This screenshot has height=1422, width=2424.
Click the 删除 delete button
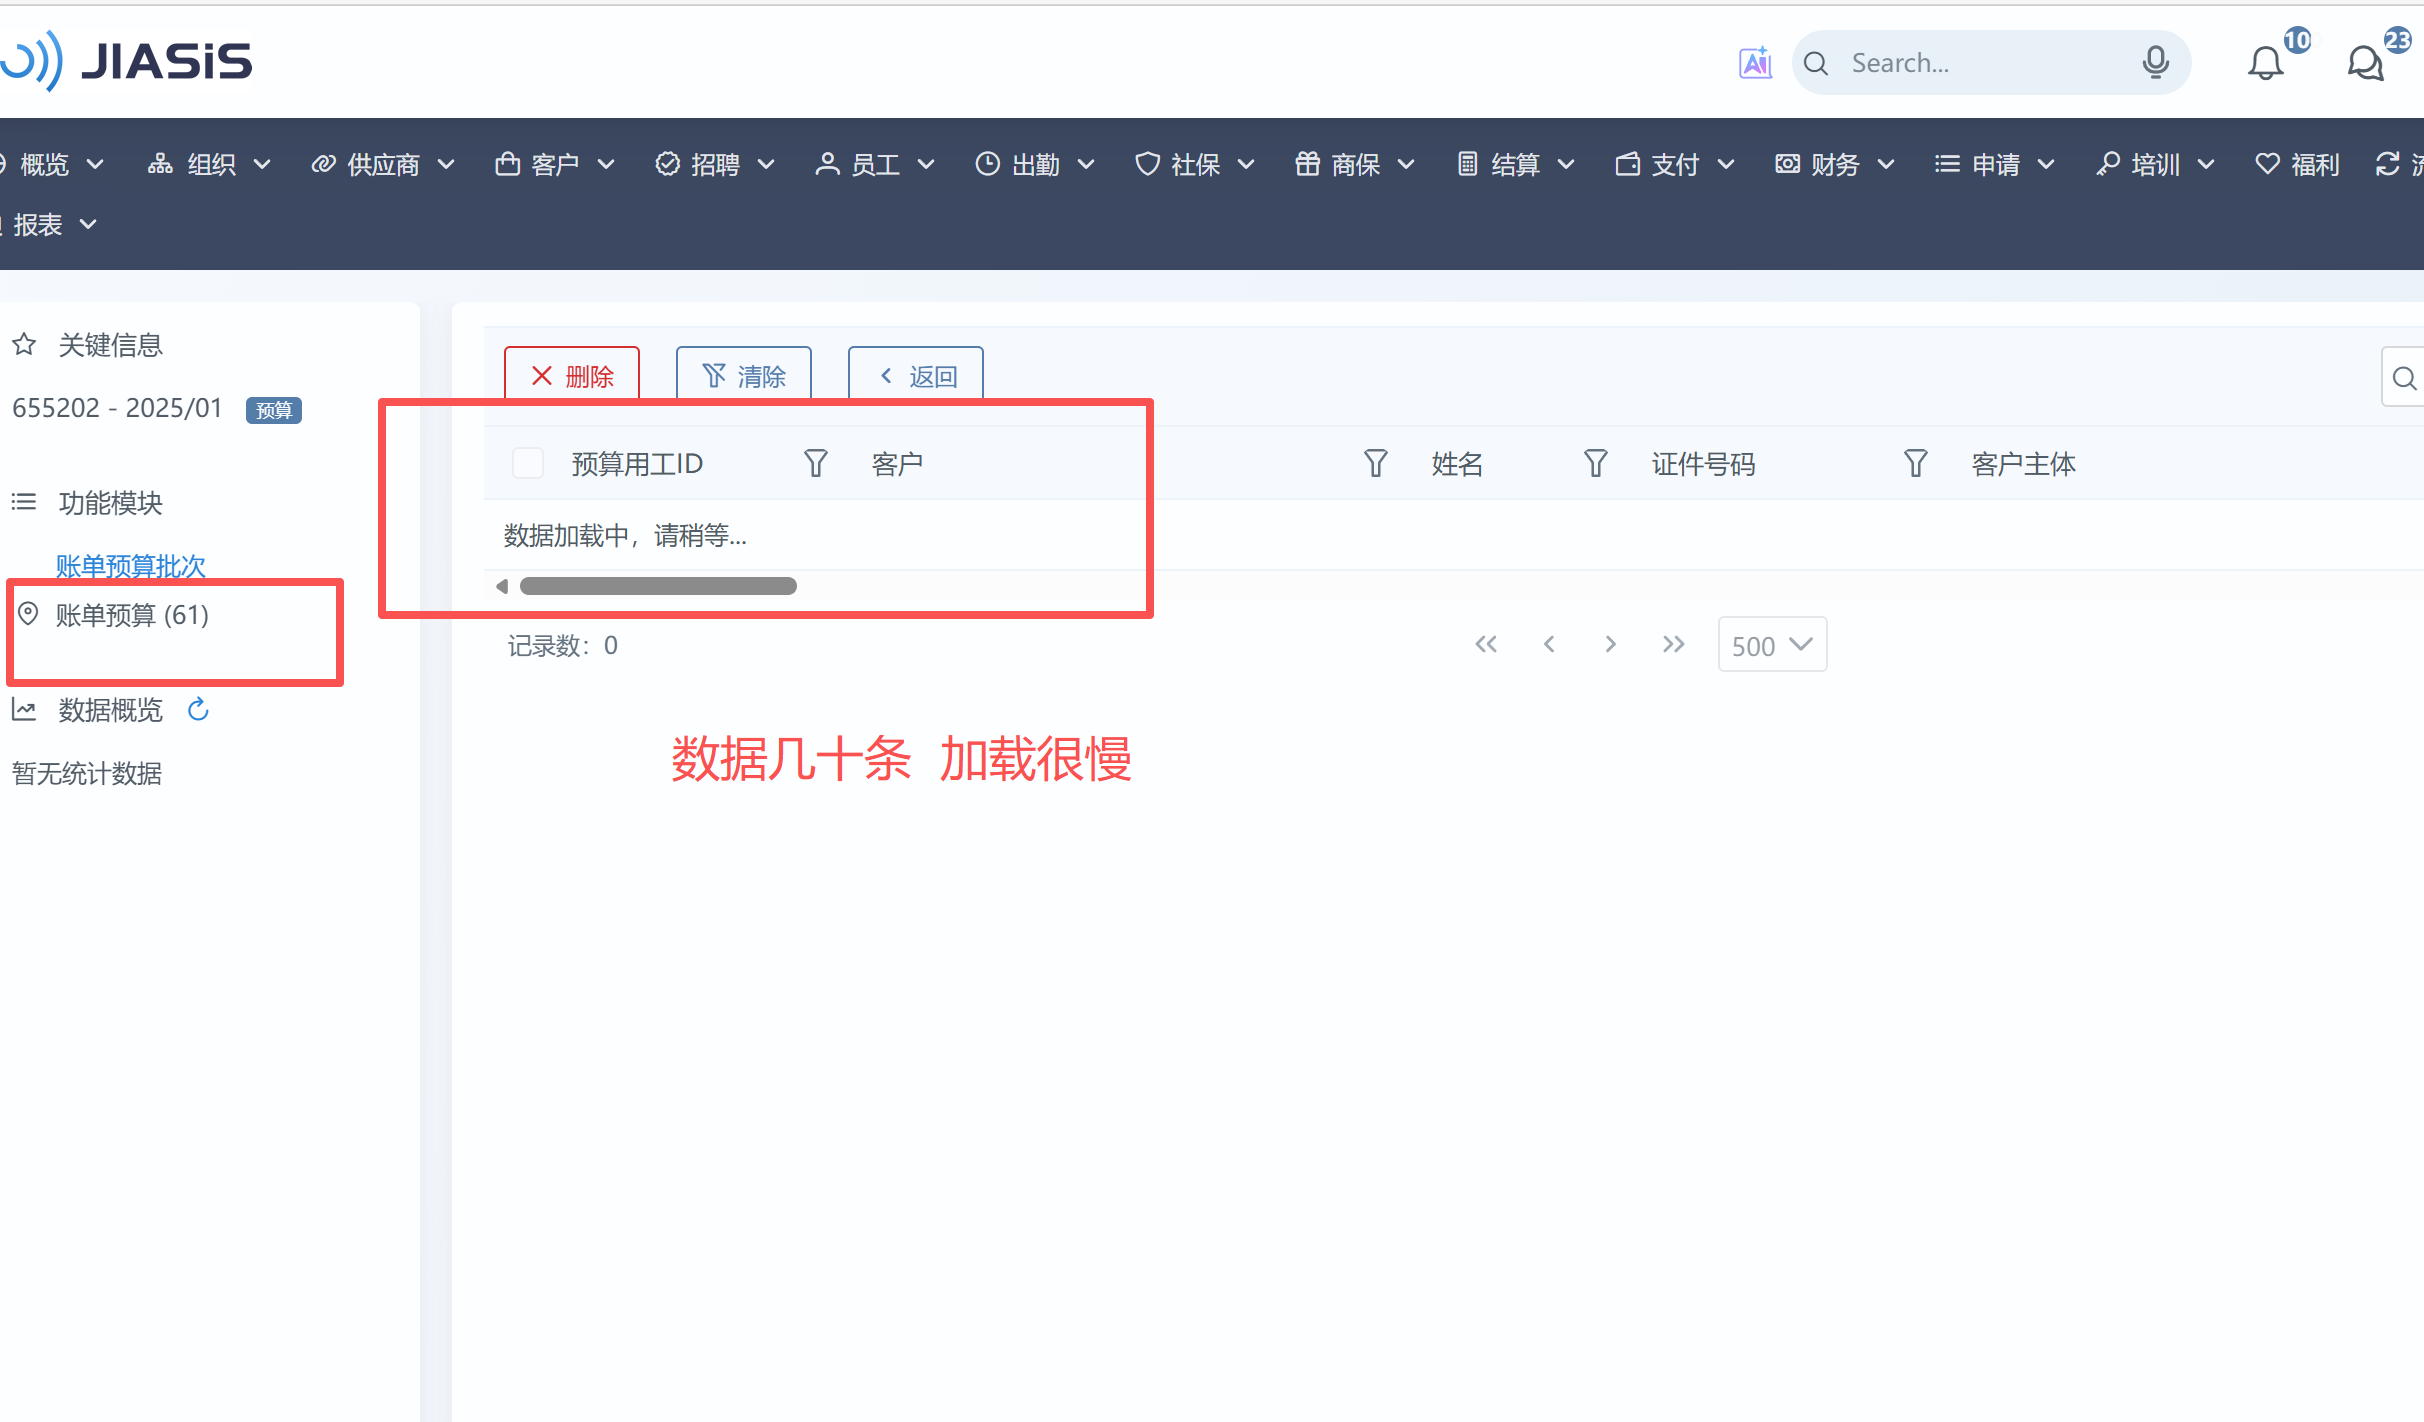[x=572, y=376]
